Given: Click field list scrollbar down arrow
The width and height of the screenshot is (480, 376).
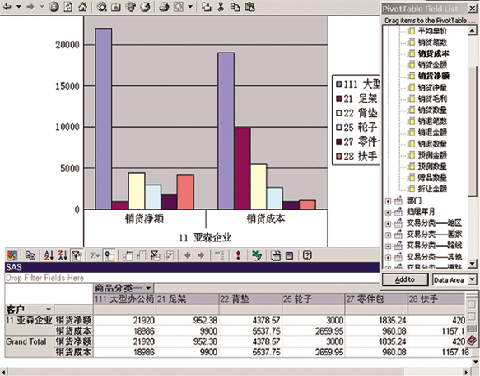Looking at the screenshot, I should (x=472, y=264).
